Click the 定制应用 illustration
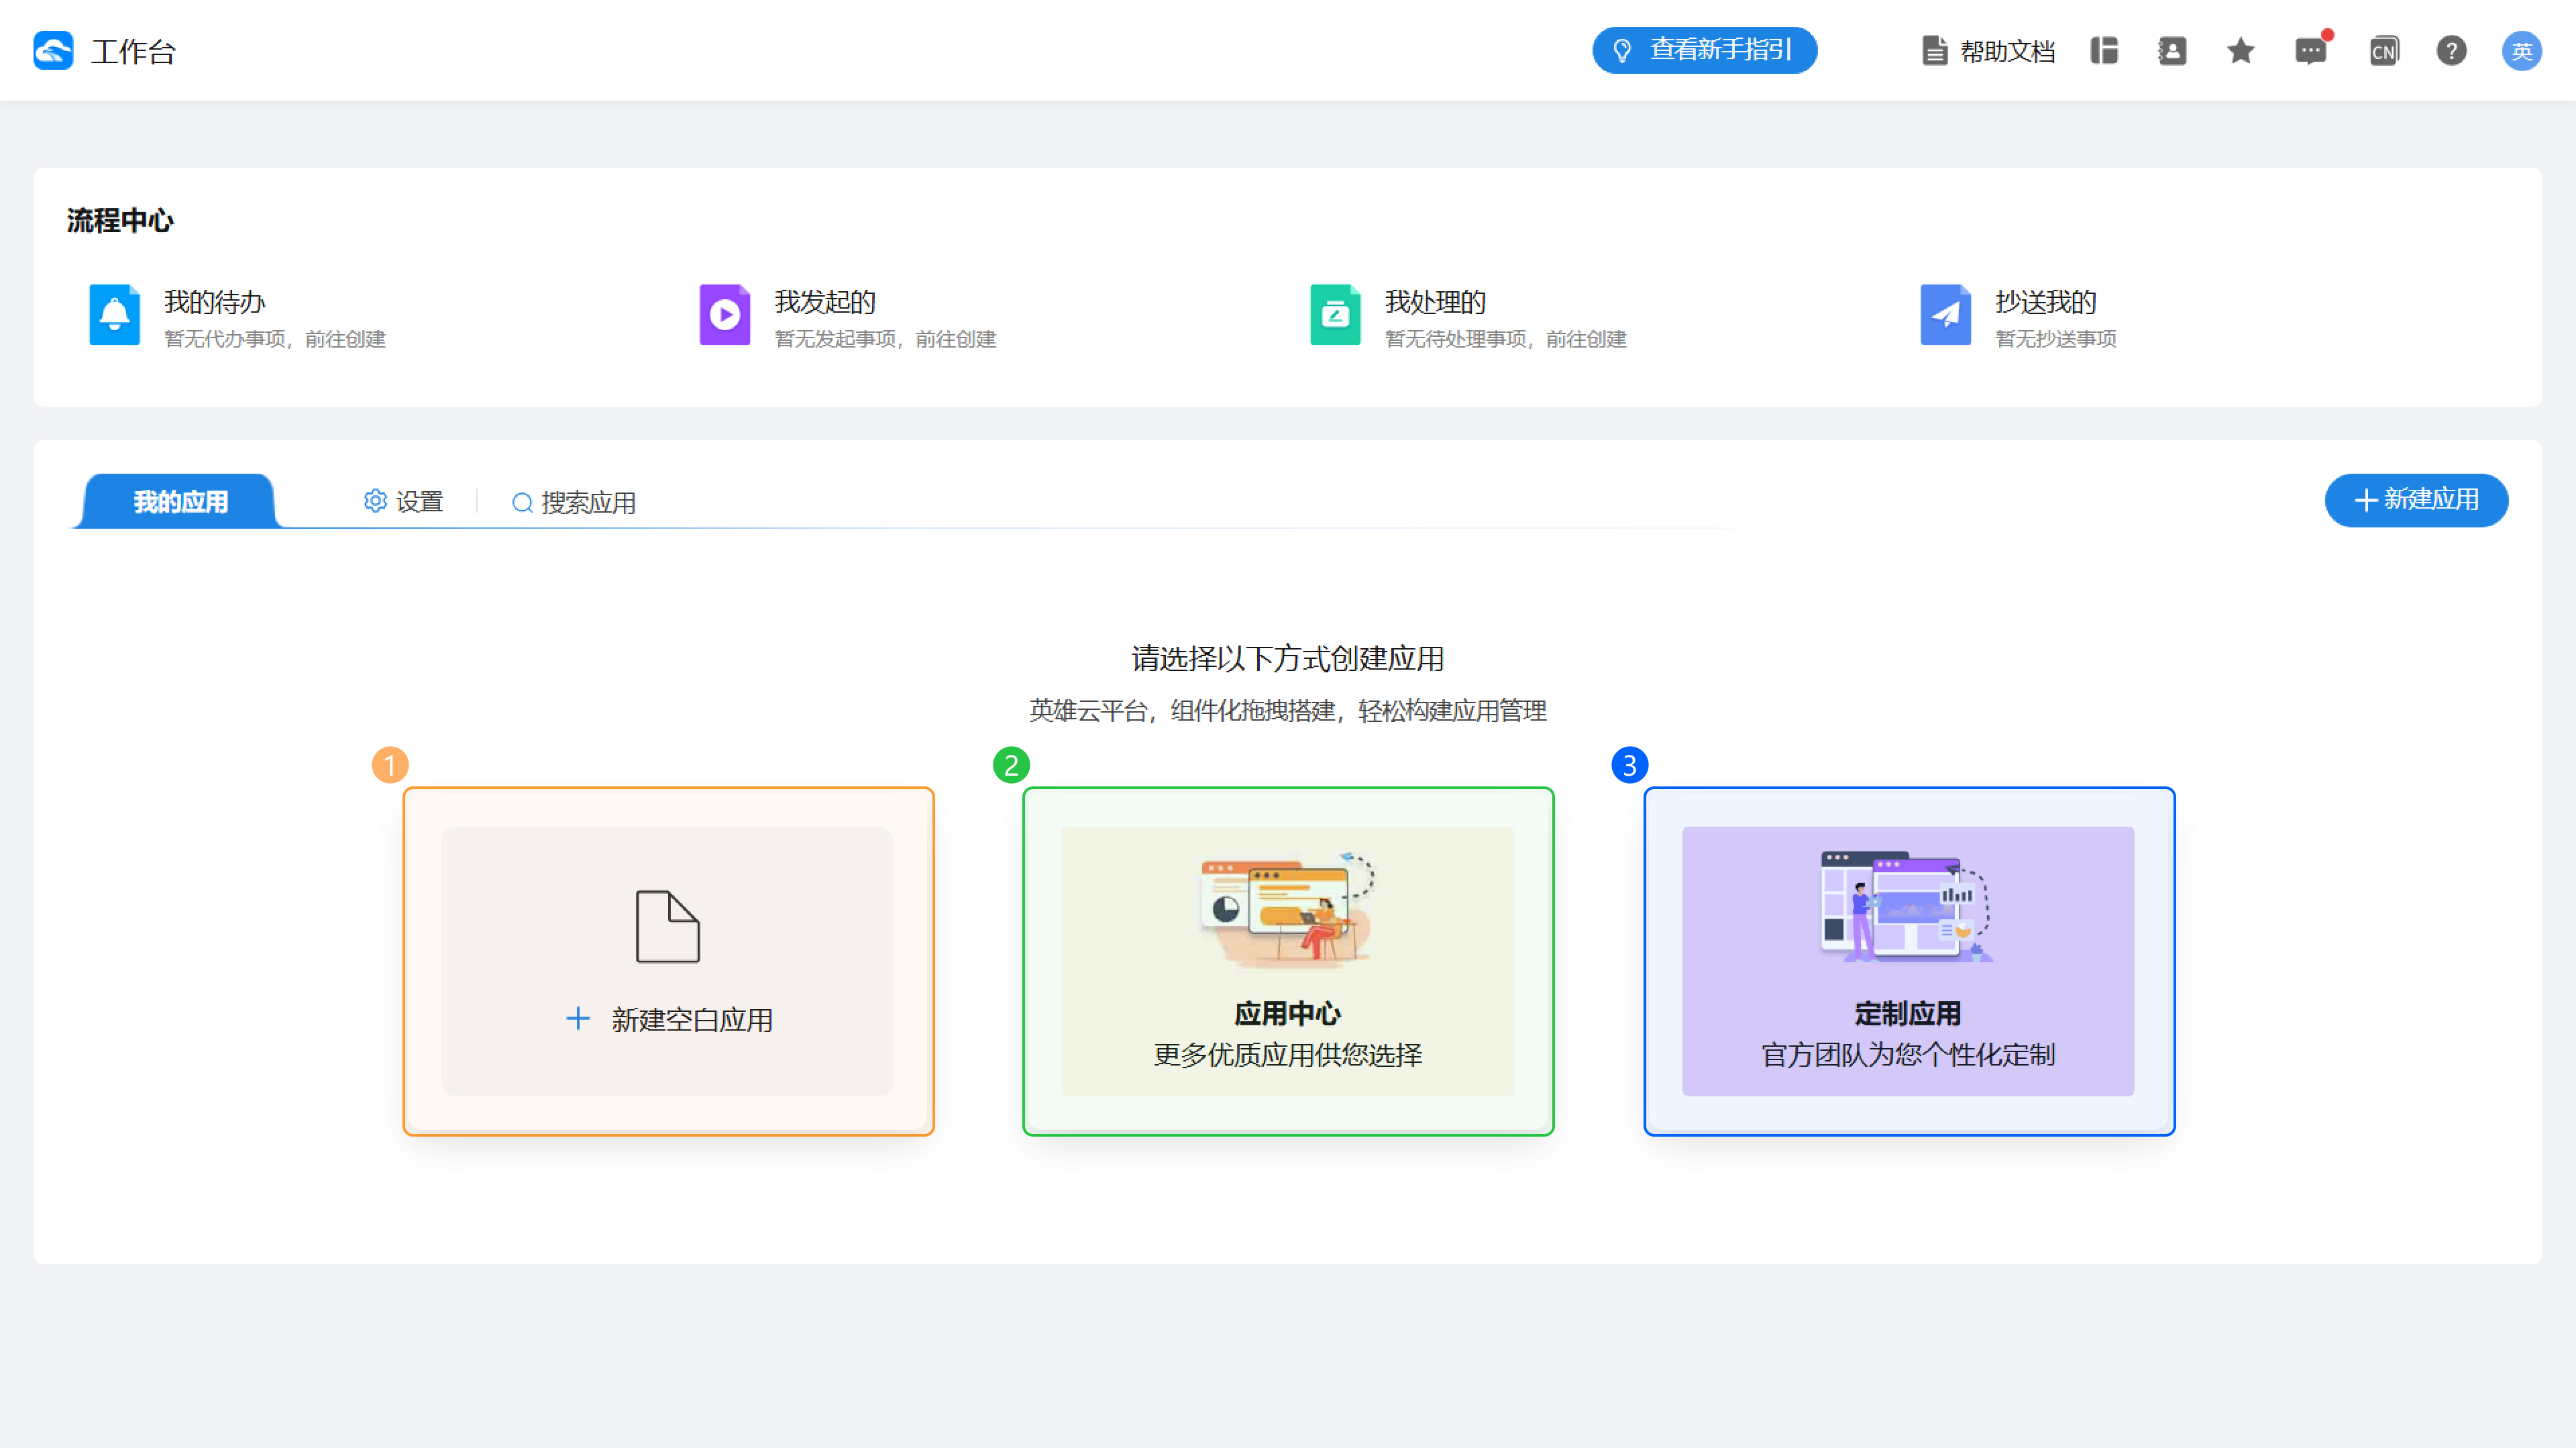The image size is (2576, 1448). pos(1907,907)
